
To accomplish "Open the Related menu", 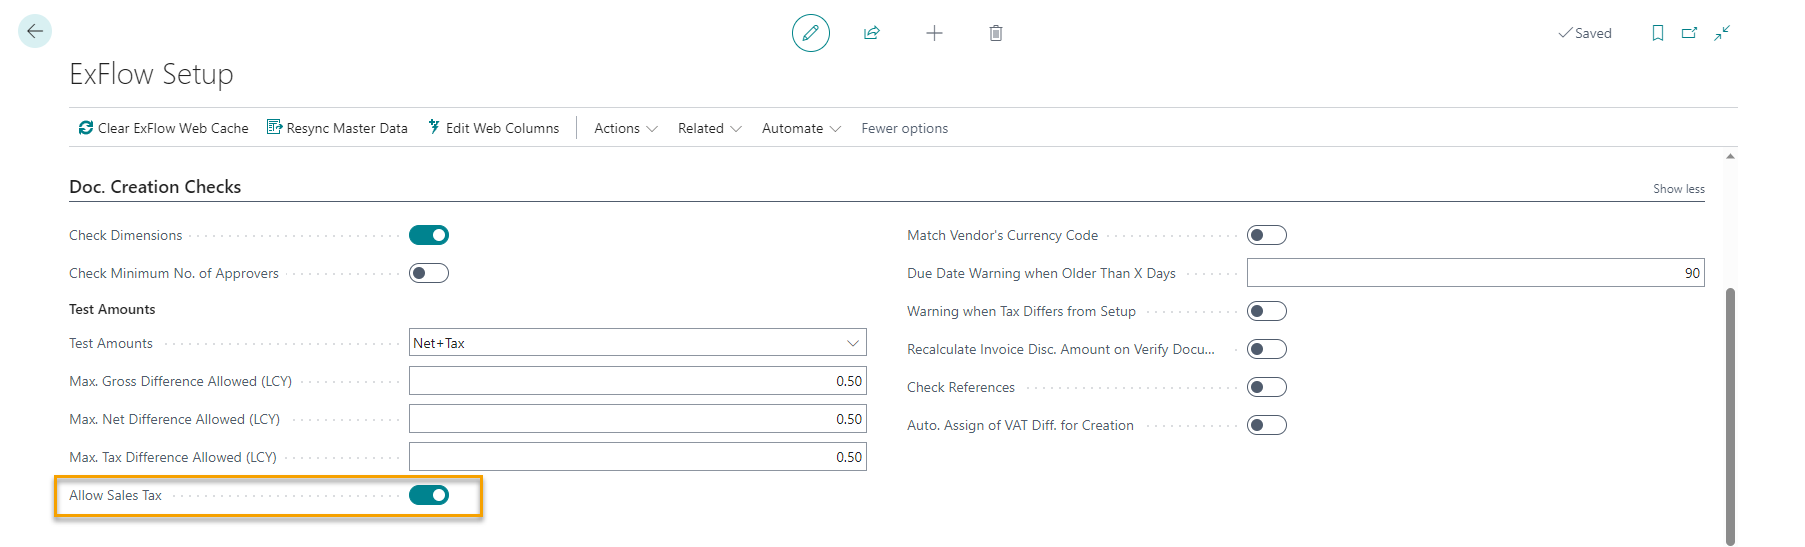I will (x=710, y=128).
